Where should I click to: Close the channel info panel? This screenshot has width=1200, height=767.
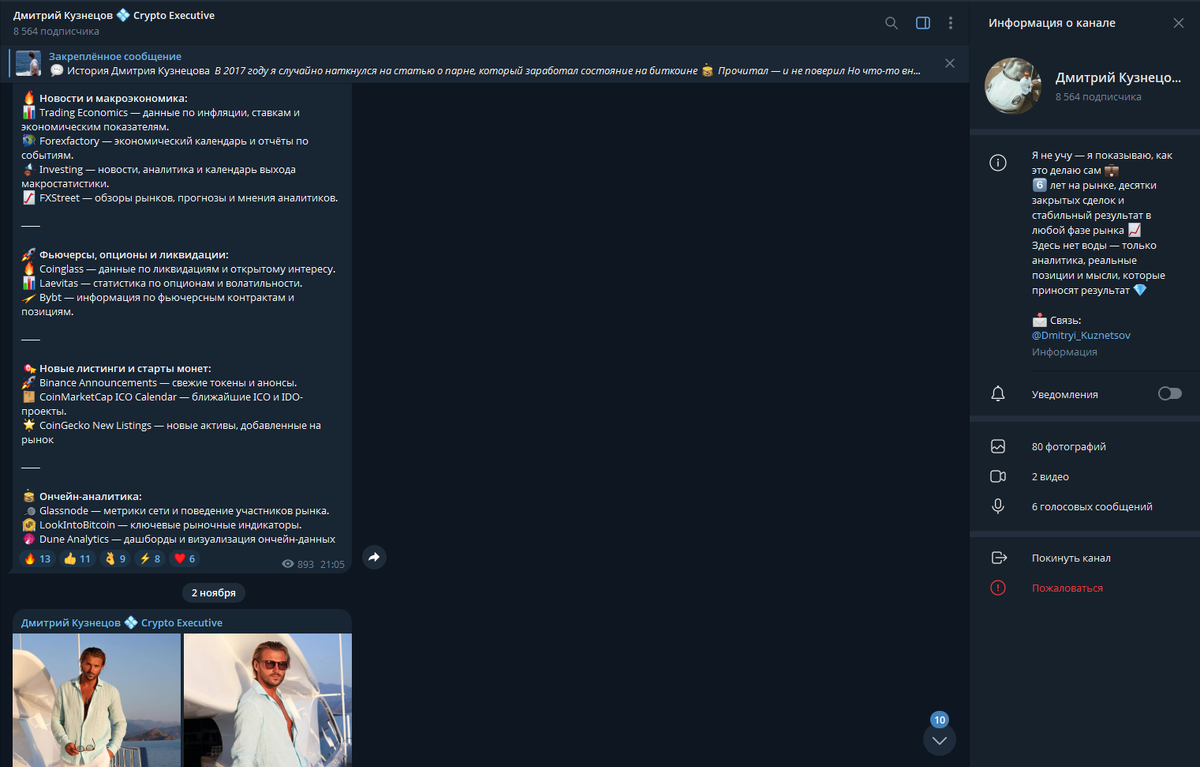(1178, 23)
